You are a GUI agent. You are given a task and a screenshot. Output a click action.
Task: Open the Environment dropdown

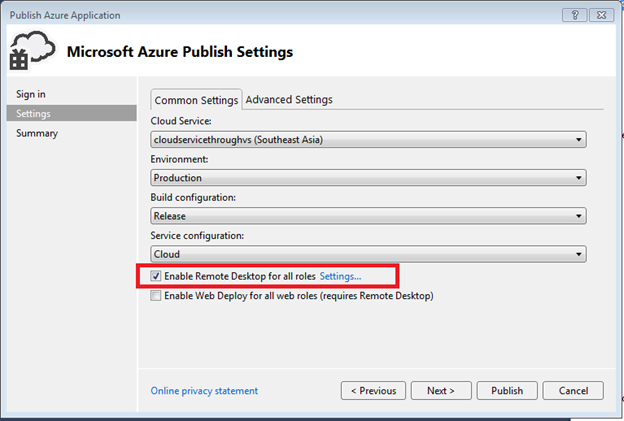(580, 178)
